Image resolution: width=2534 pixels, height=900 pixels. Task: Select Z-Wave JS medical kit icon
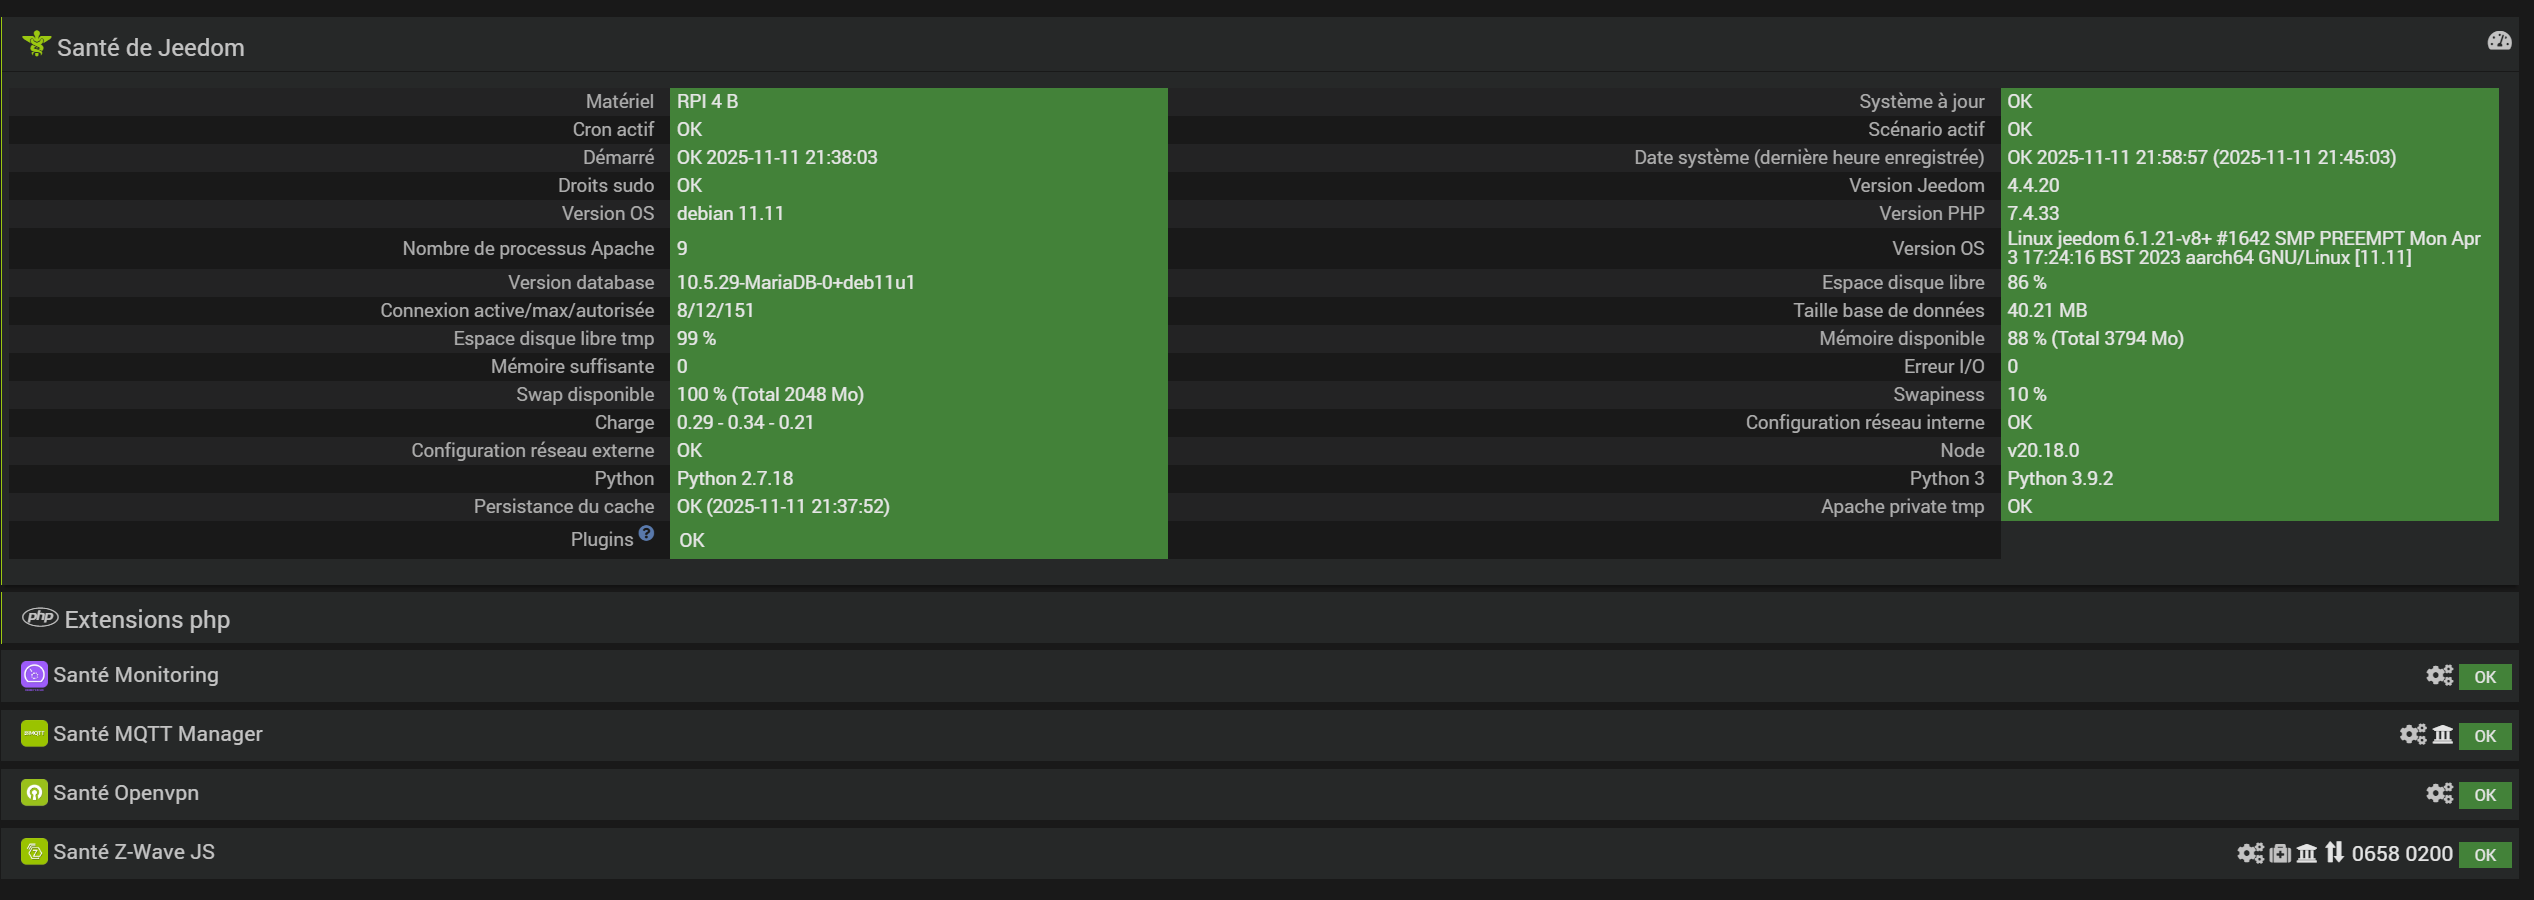click(2280, 853)
